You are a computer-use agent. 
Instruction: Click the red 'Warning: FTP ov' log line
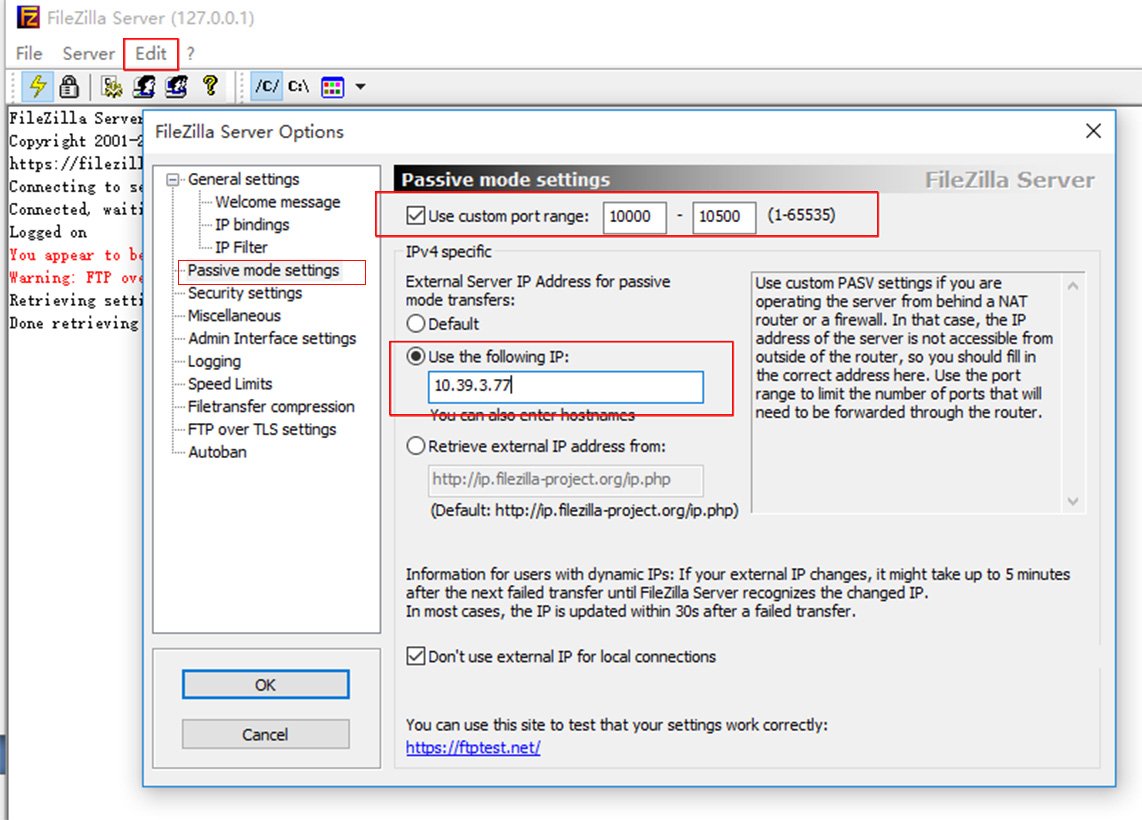click(76, 277)
